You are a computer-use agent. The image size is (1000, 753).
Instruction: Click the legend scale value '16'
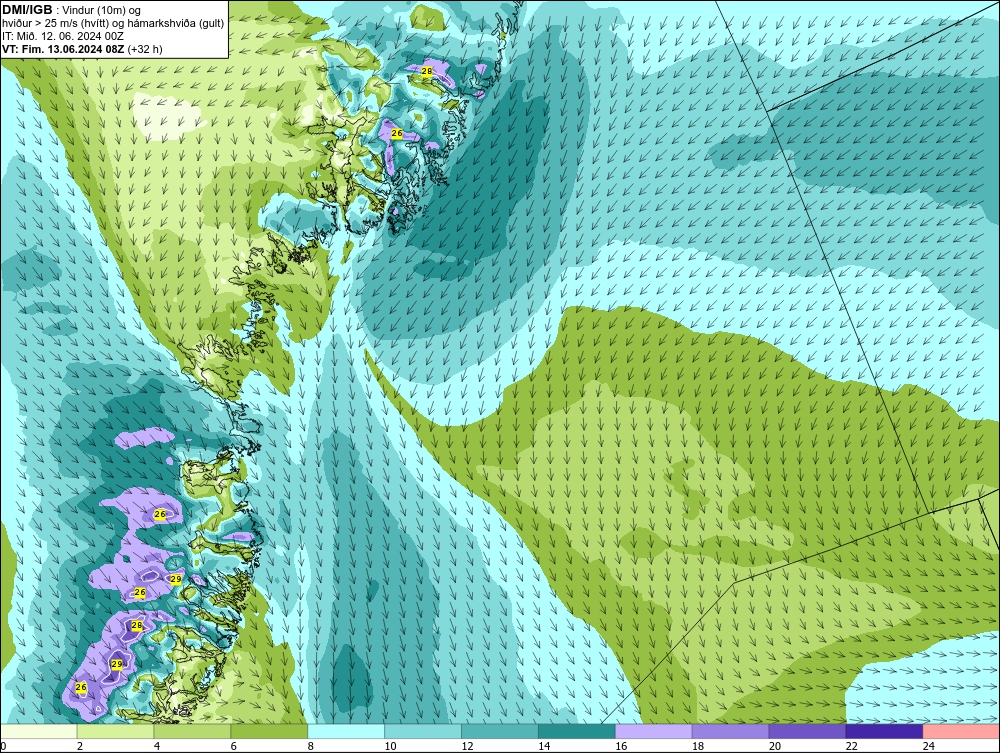click(x=621, y=746)
